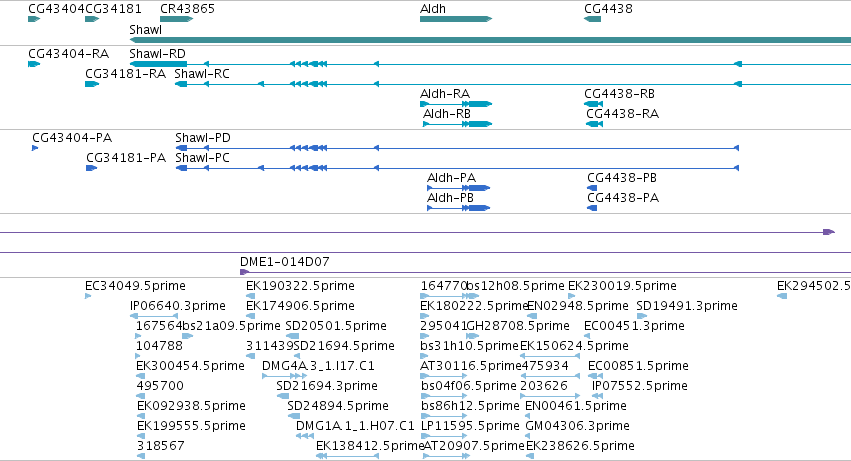The image size is (851, 461).
Task: Click EST EK190322.5prime
Action: point(300,286)
